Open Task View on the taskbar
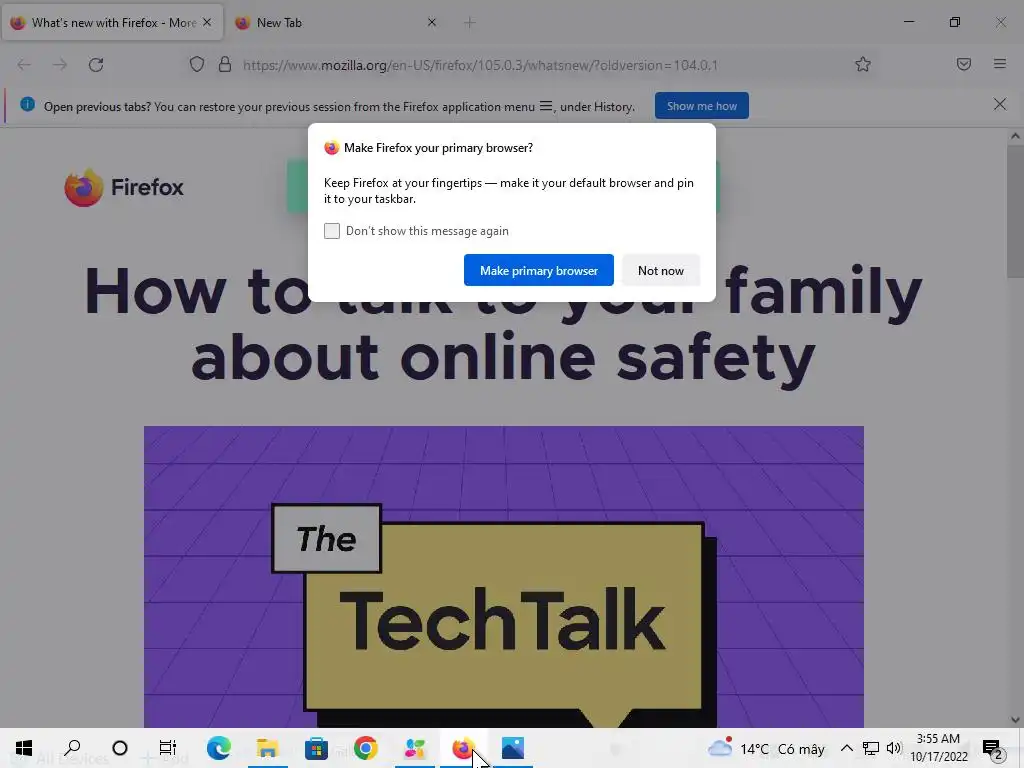This screenshot has height=768, width=1024. (168, 748)
